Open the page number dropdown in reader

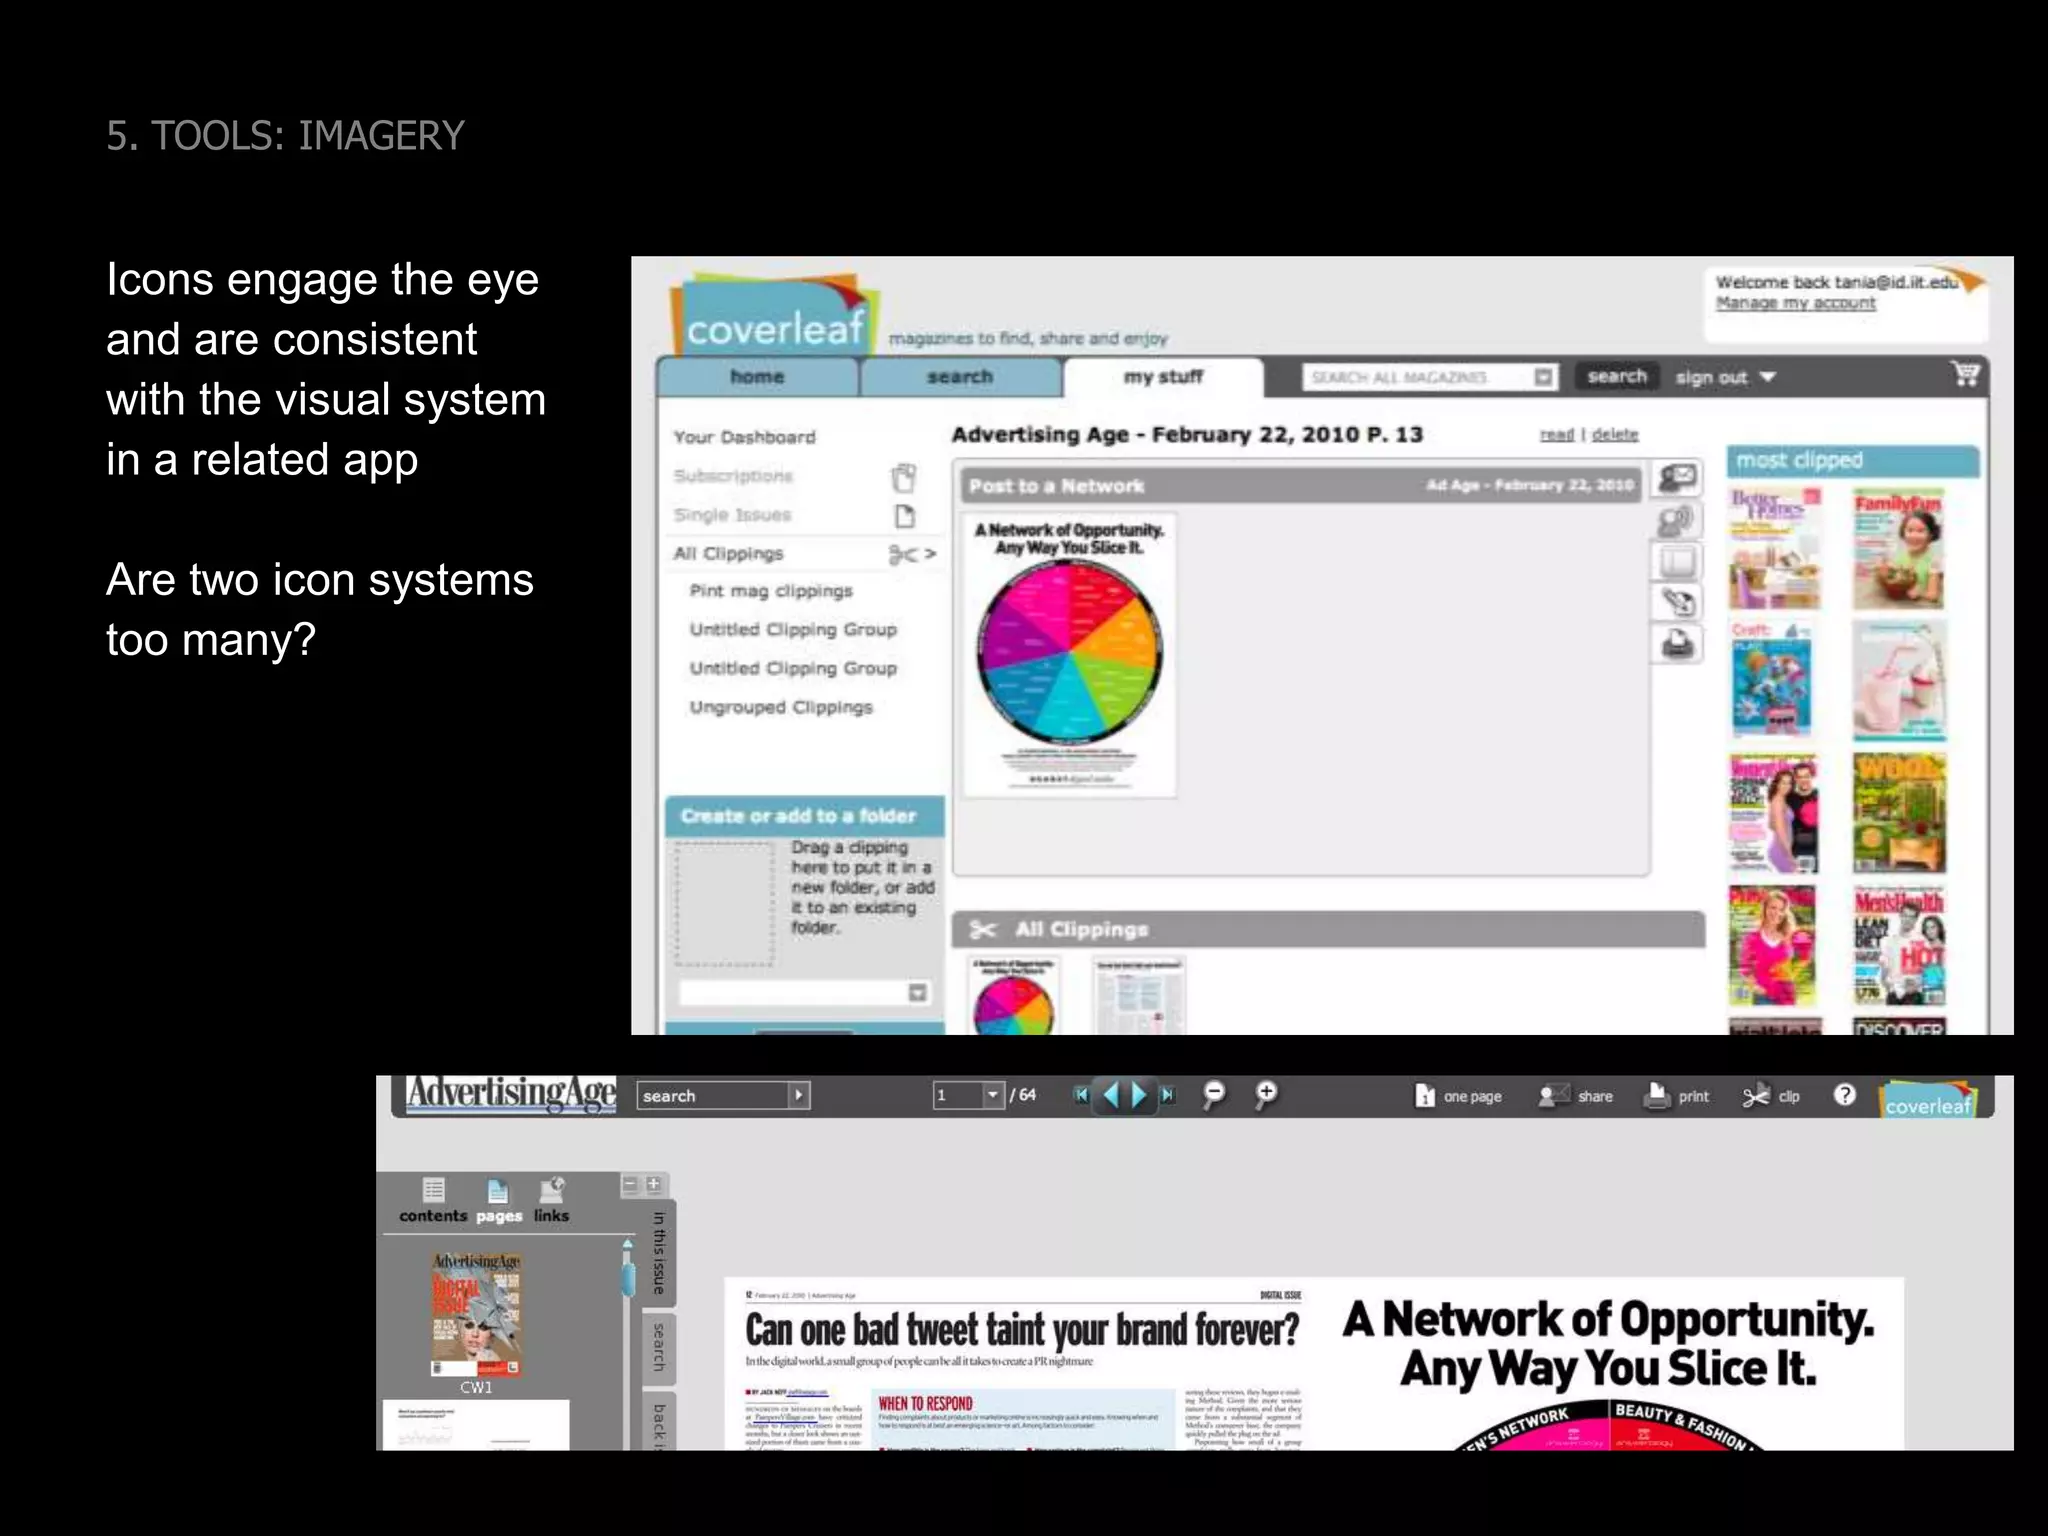point(992,1095)
